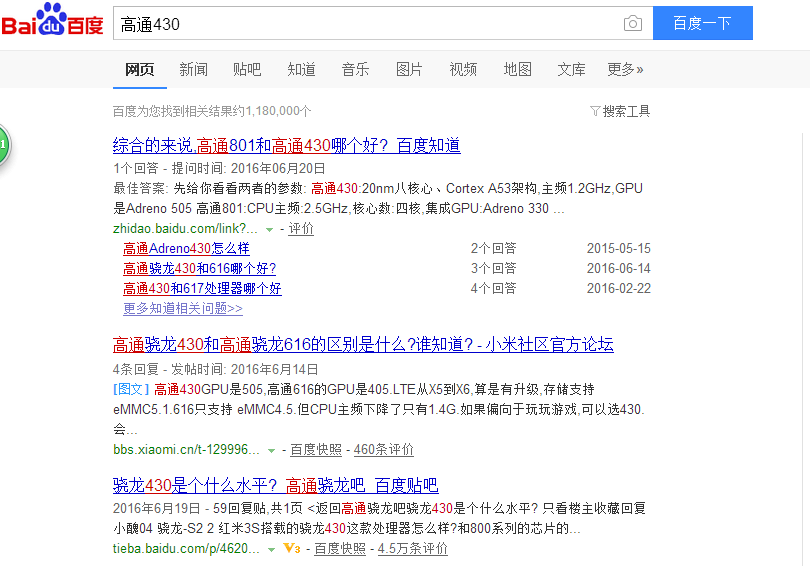The image size is (810, 566).
Task: Click bbs.xiaomi.cn/t-129996... URL text
Action: pos(186,450)
